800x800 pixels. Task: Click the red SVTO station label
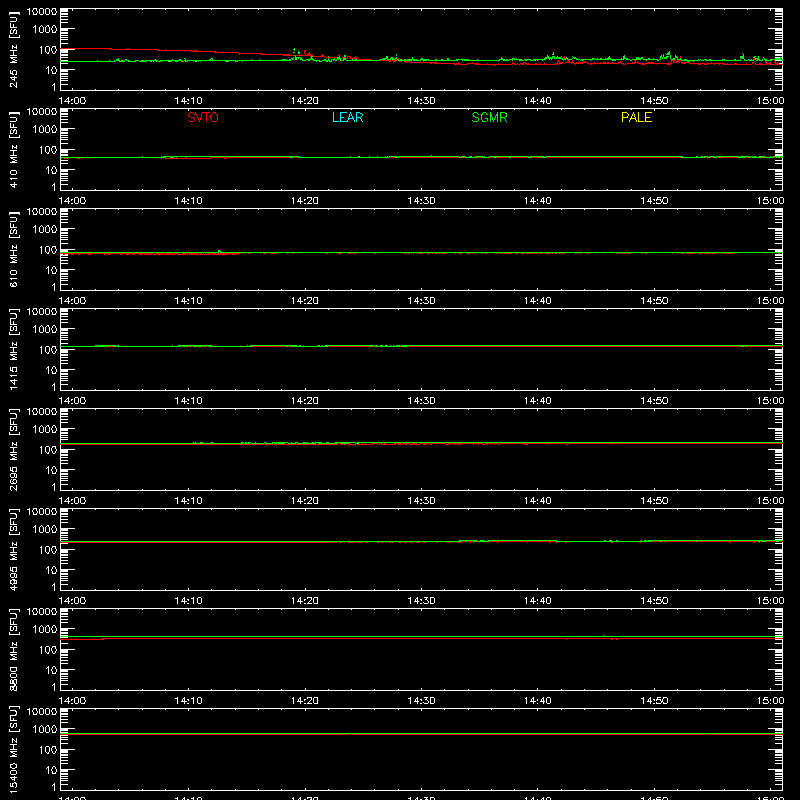click(x=203, y=117)
